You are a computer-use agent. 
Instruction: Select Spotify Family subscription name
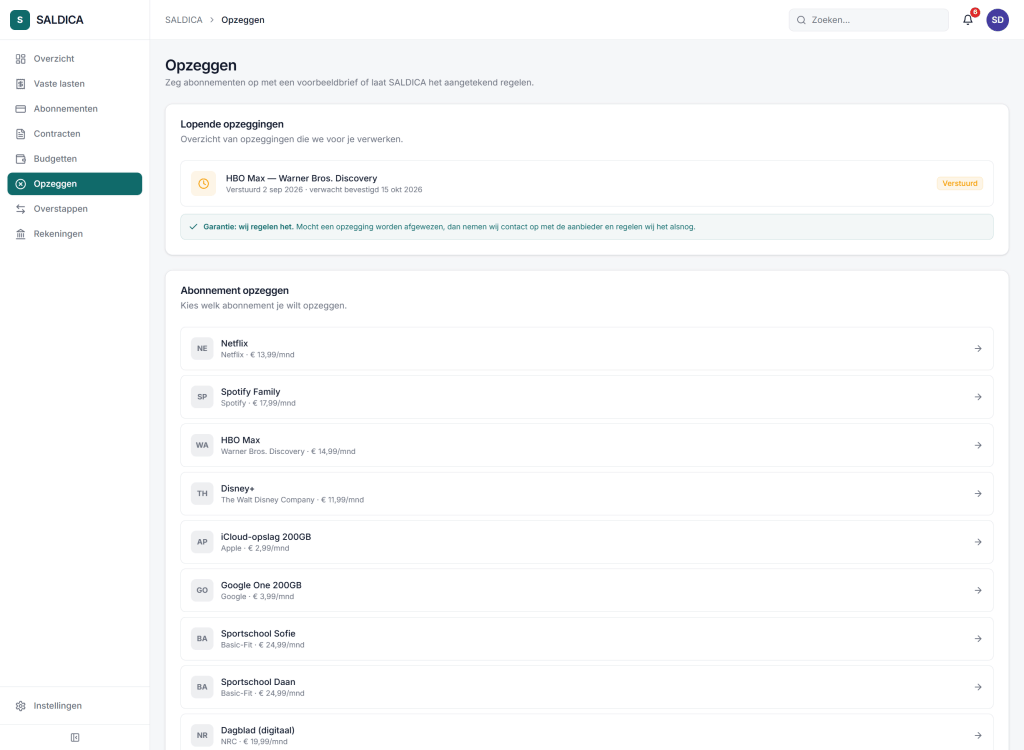[x=251, y=392]
